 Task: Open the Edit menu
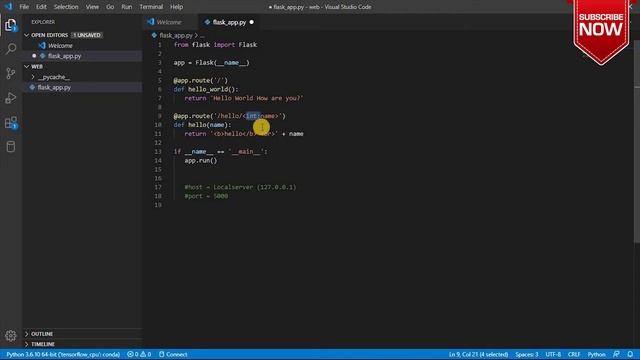pos(41,7)
